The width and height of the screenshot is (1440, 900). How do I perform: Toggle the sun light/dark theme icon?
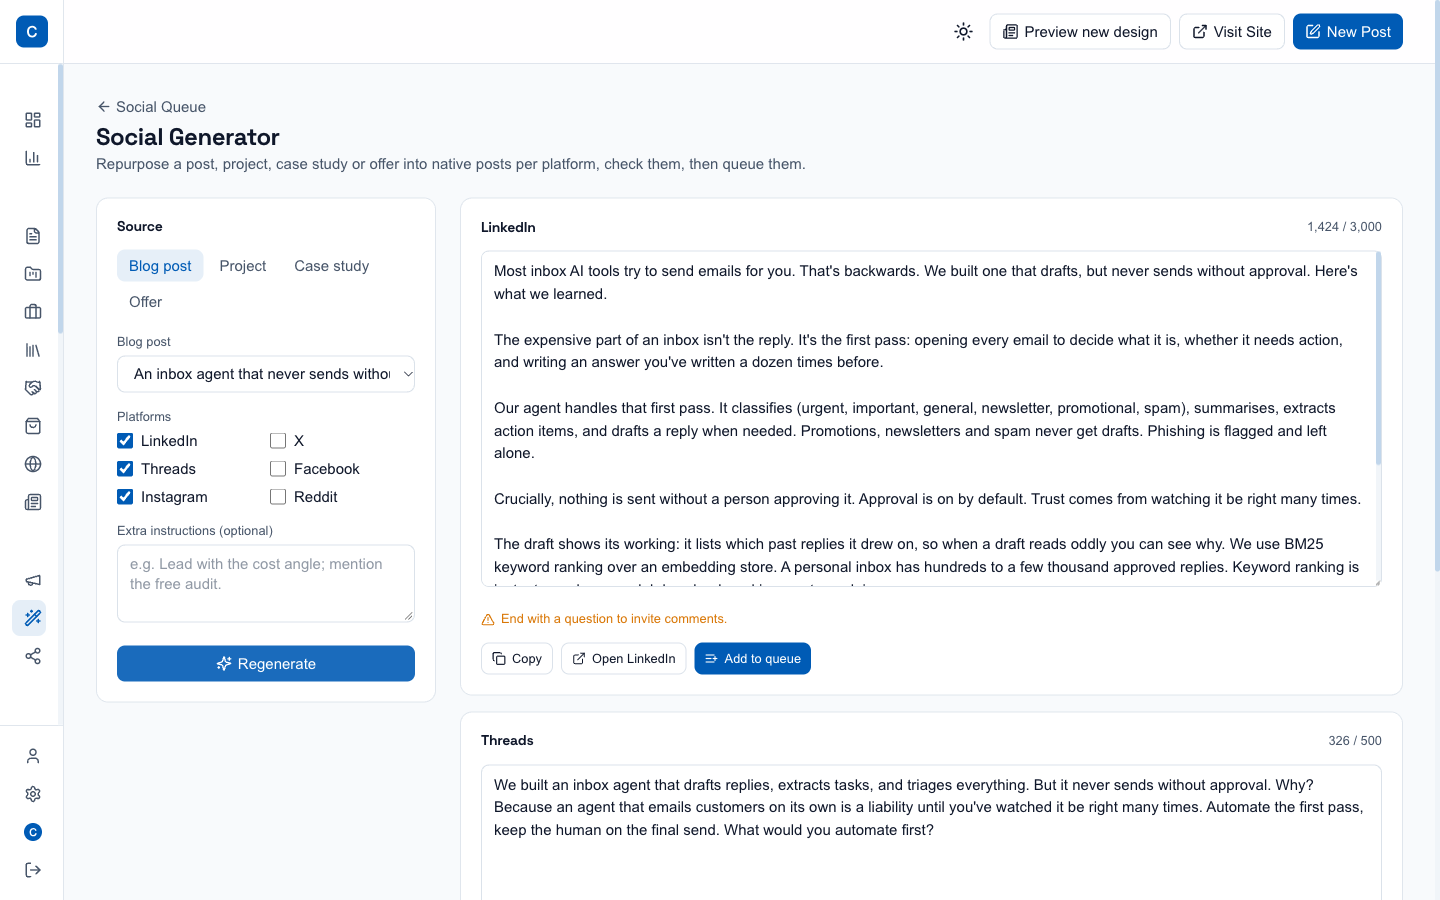point(963,32)
